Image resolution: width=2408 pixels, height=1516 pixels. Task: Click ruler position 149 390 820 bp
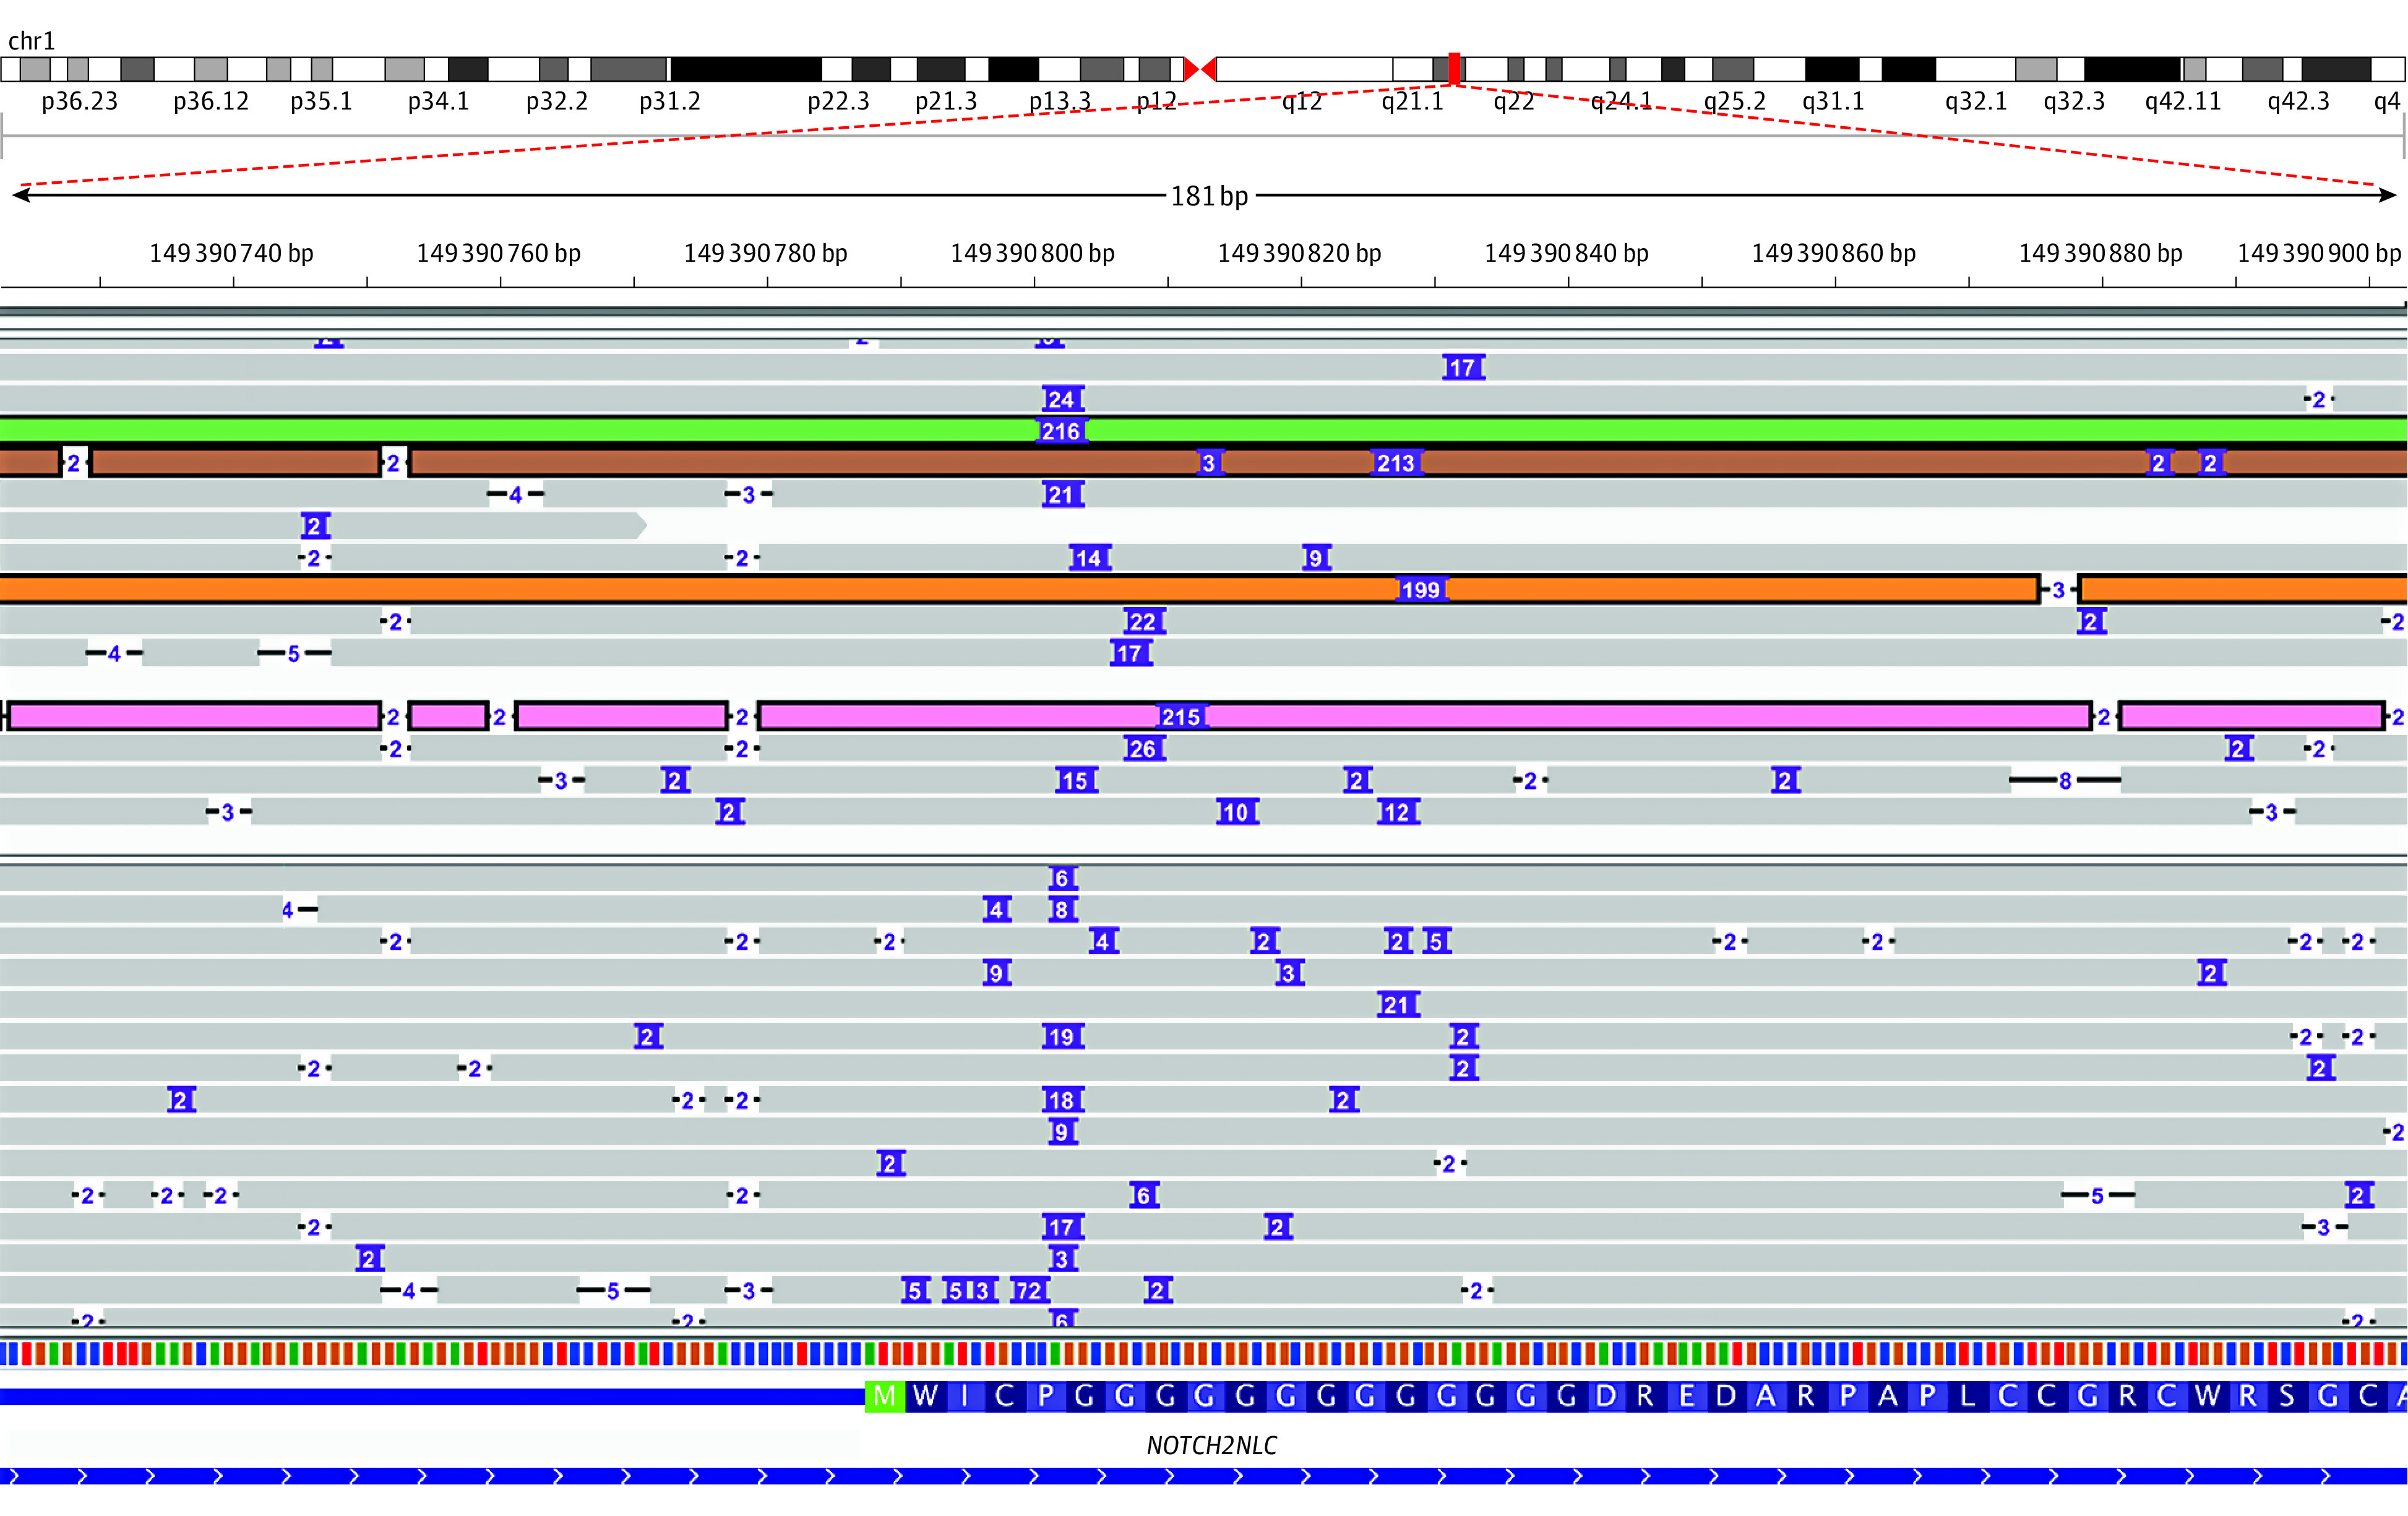tap(1299, 253)
